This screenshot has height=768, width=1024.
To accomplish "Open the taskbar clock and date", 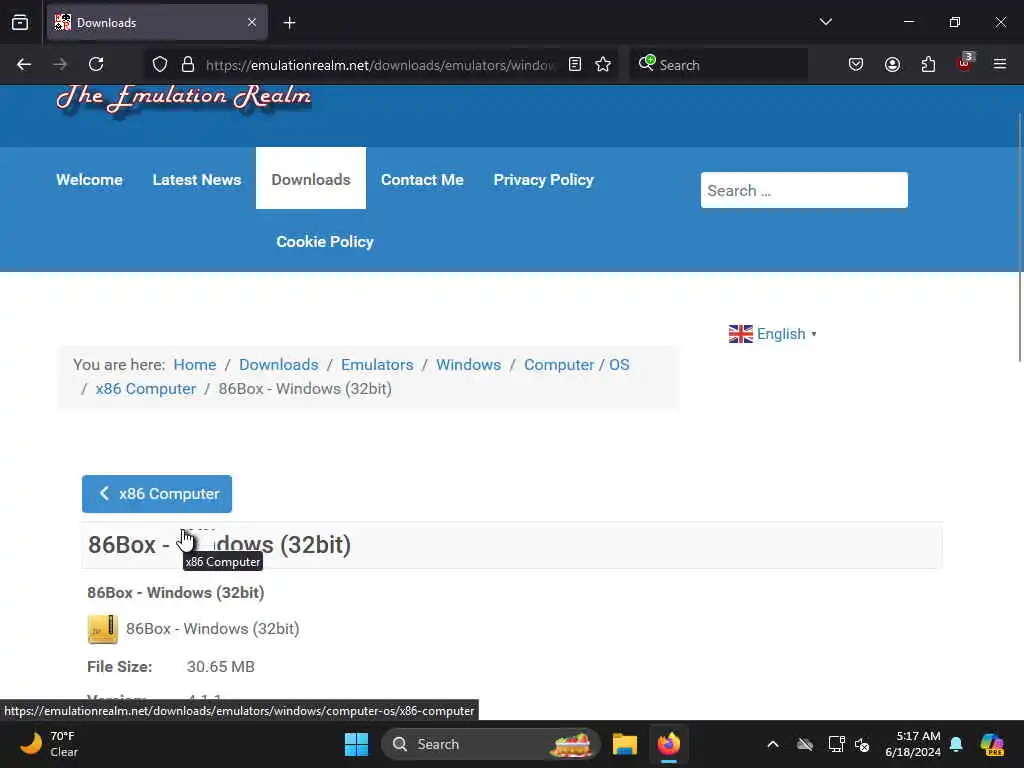I will point(913,744).
